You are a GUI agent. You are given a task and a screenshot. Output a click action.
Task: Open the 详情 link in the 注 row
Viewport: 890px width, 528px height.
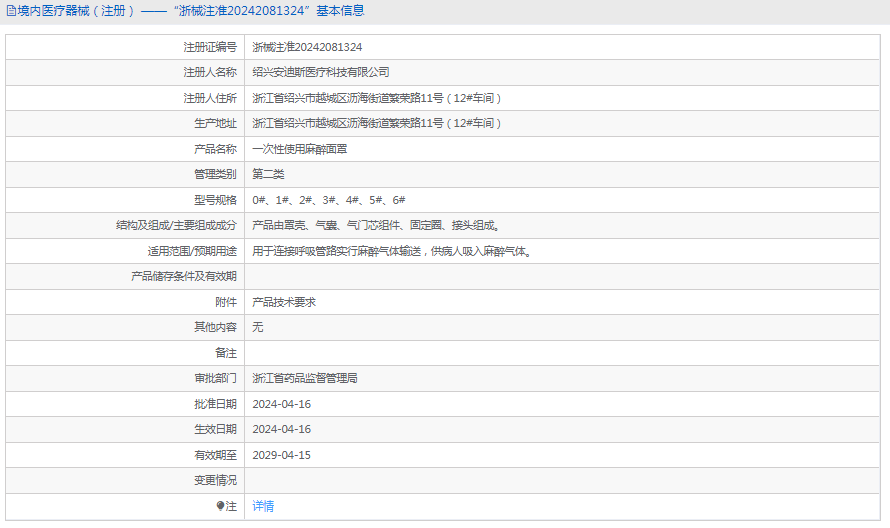263,506
